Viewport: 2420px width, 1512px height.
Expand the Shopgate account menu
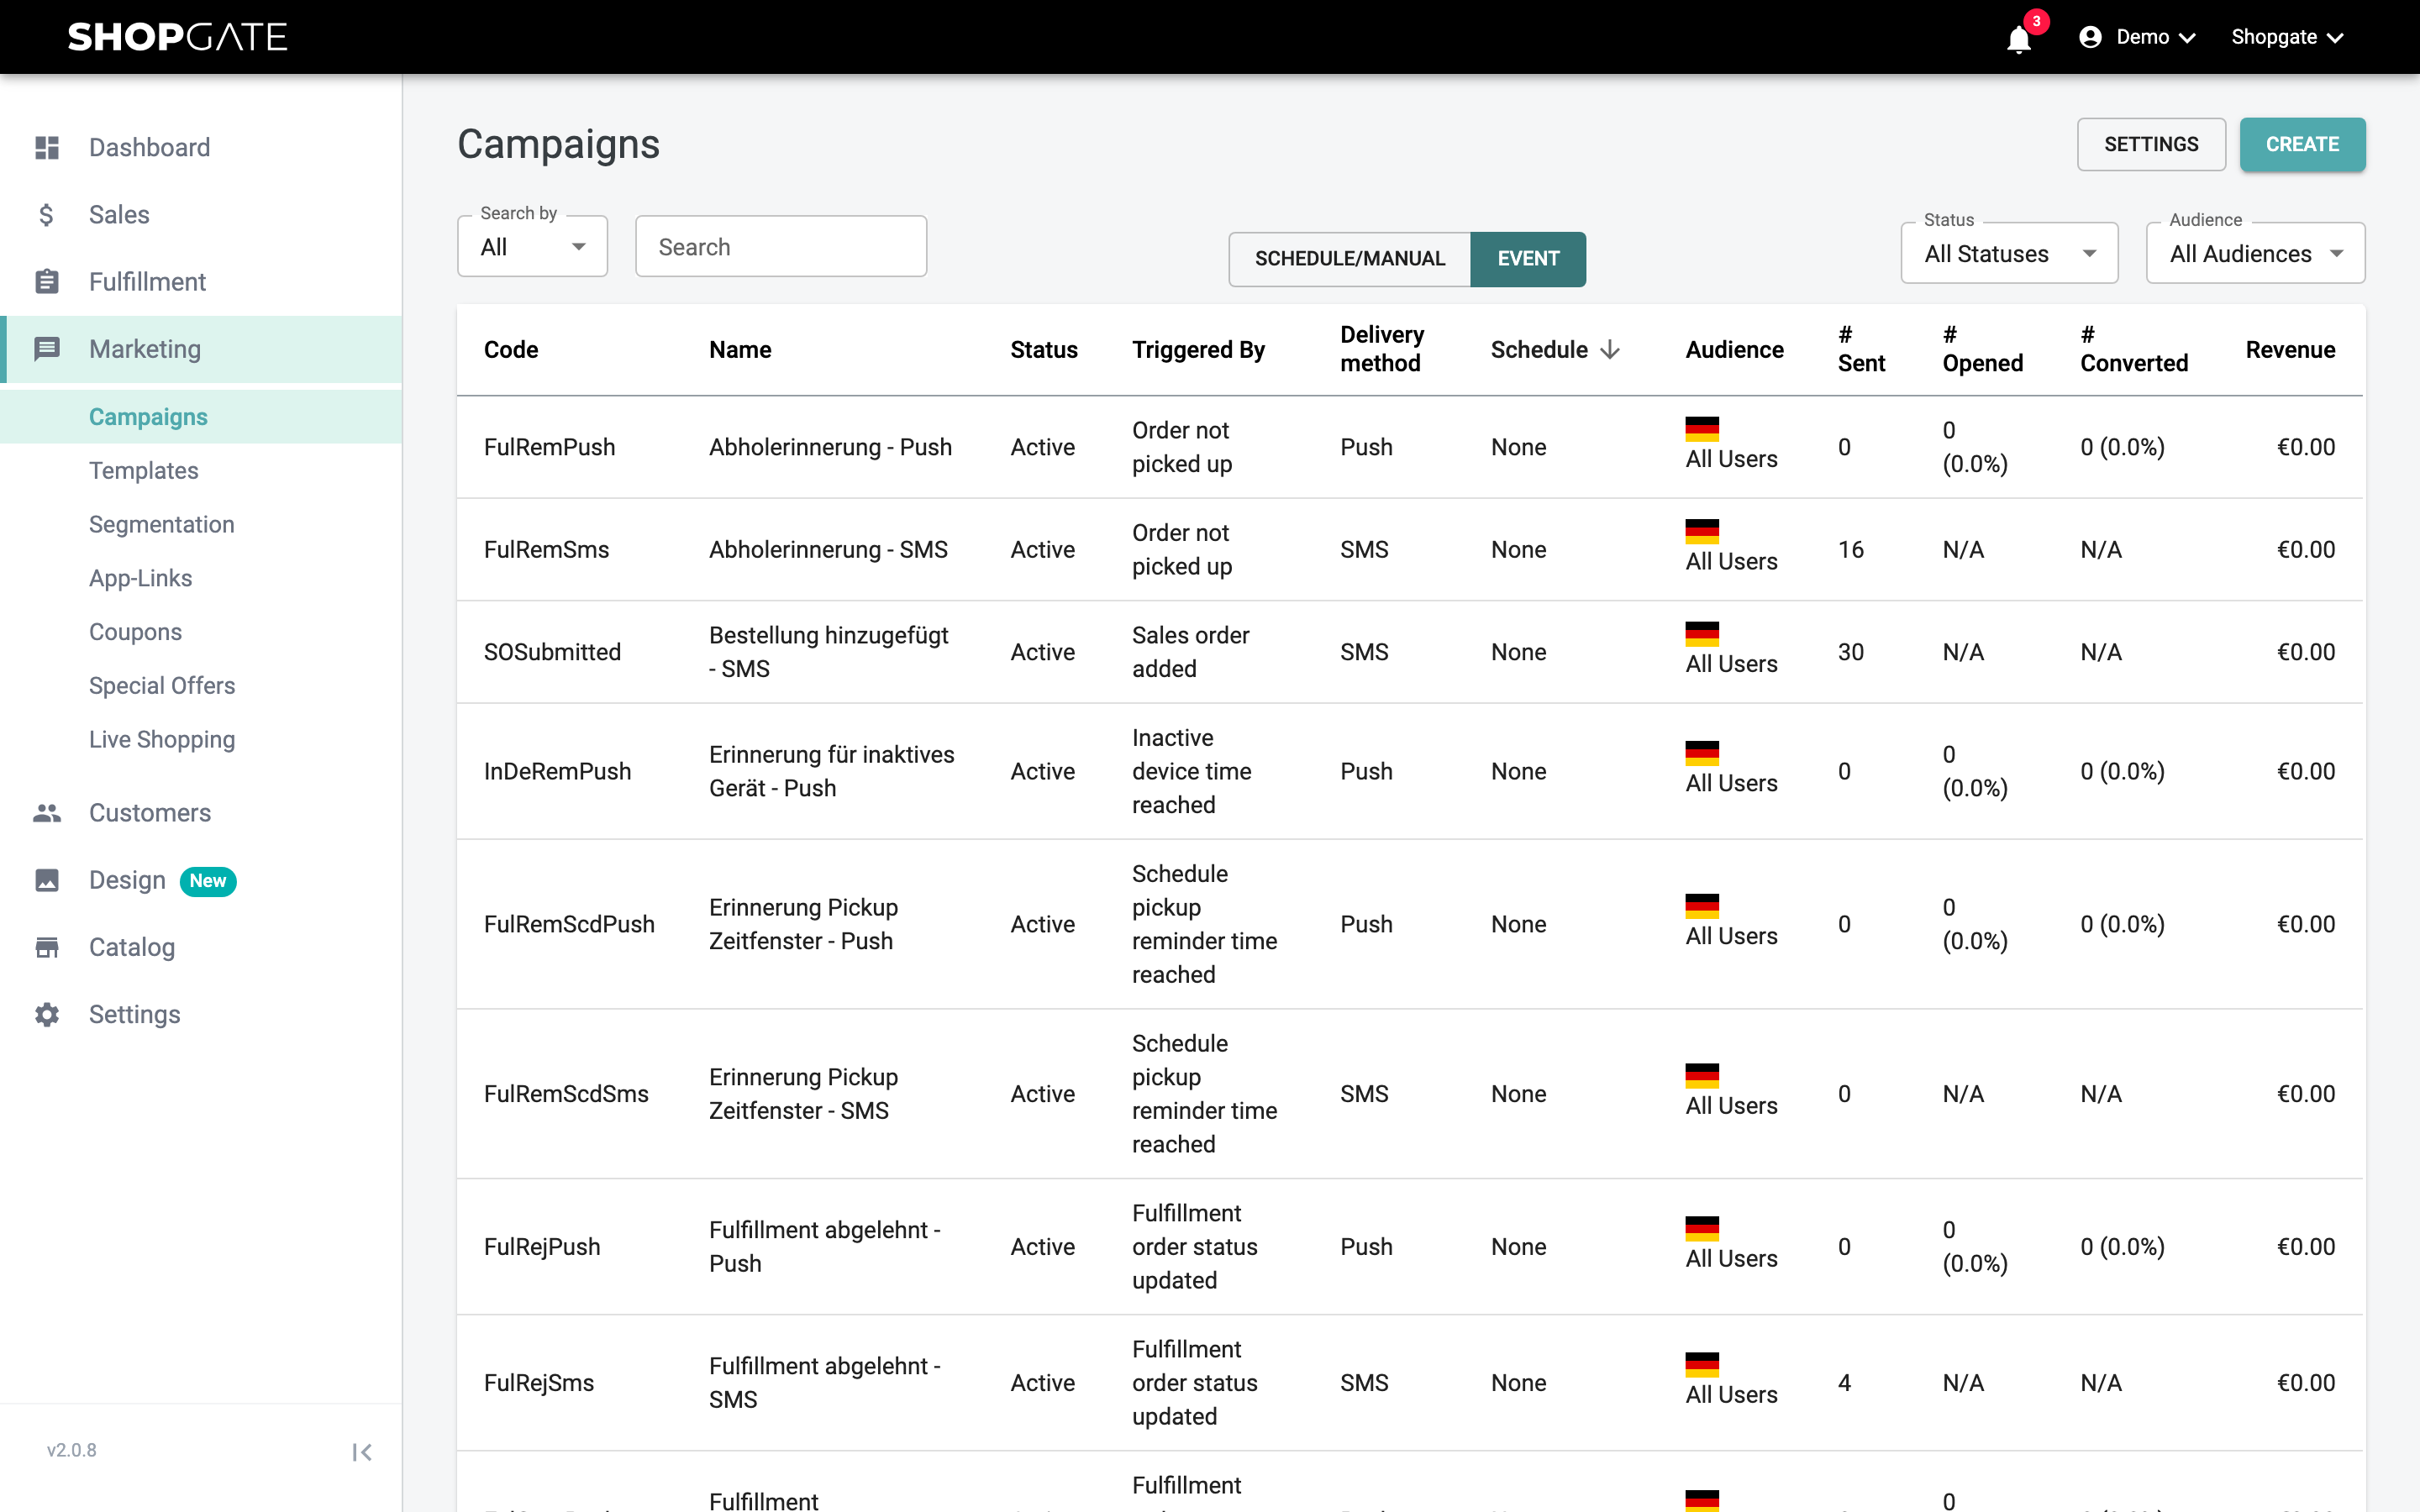2288,37
